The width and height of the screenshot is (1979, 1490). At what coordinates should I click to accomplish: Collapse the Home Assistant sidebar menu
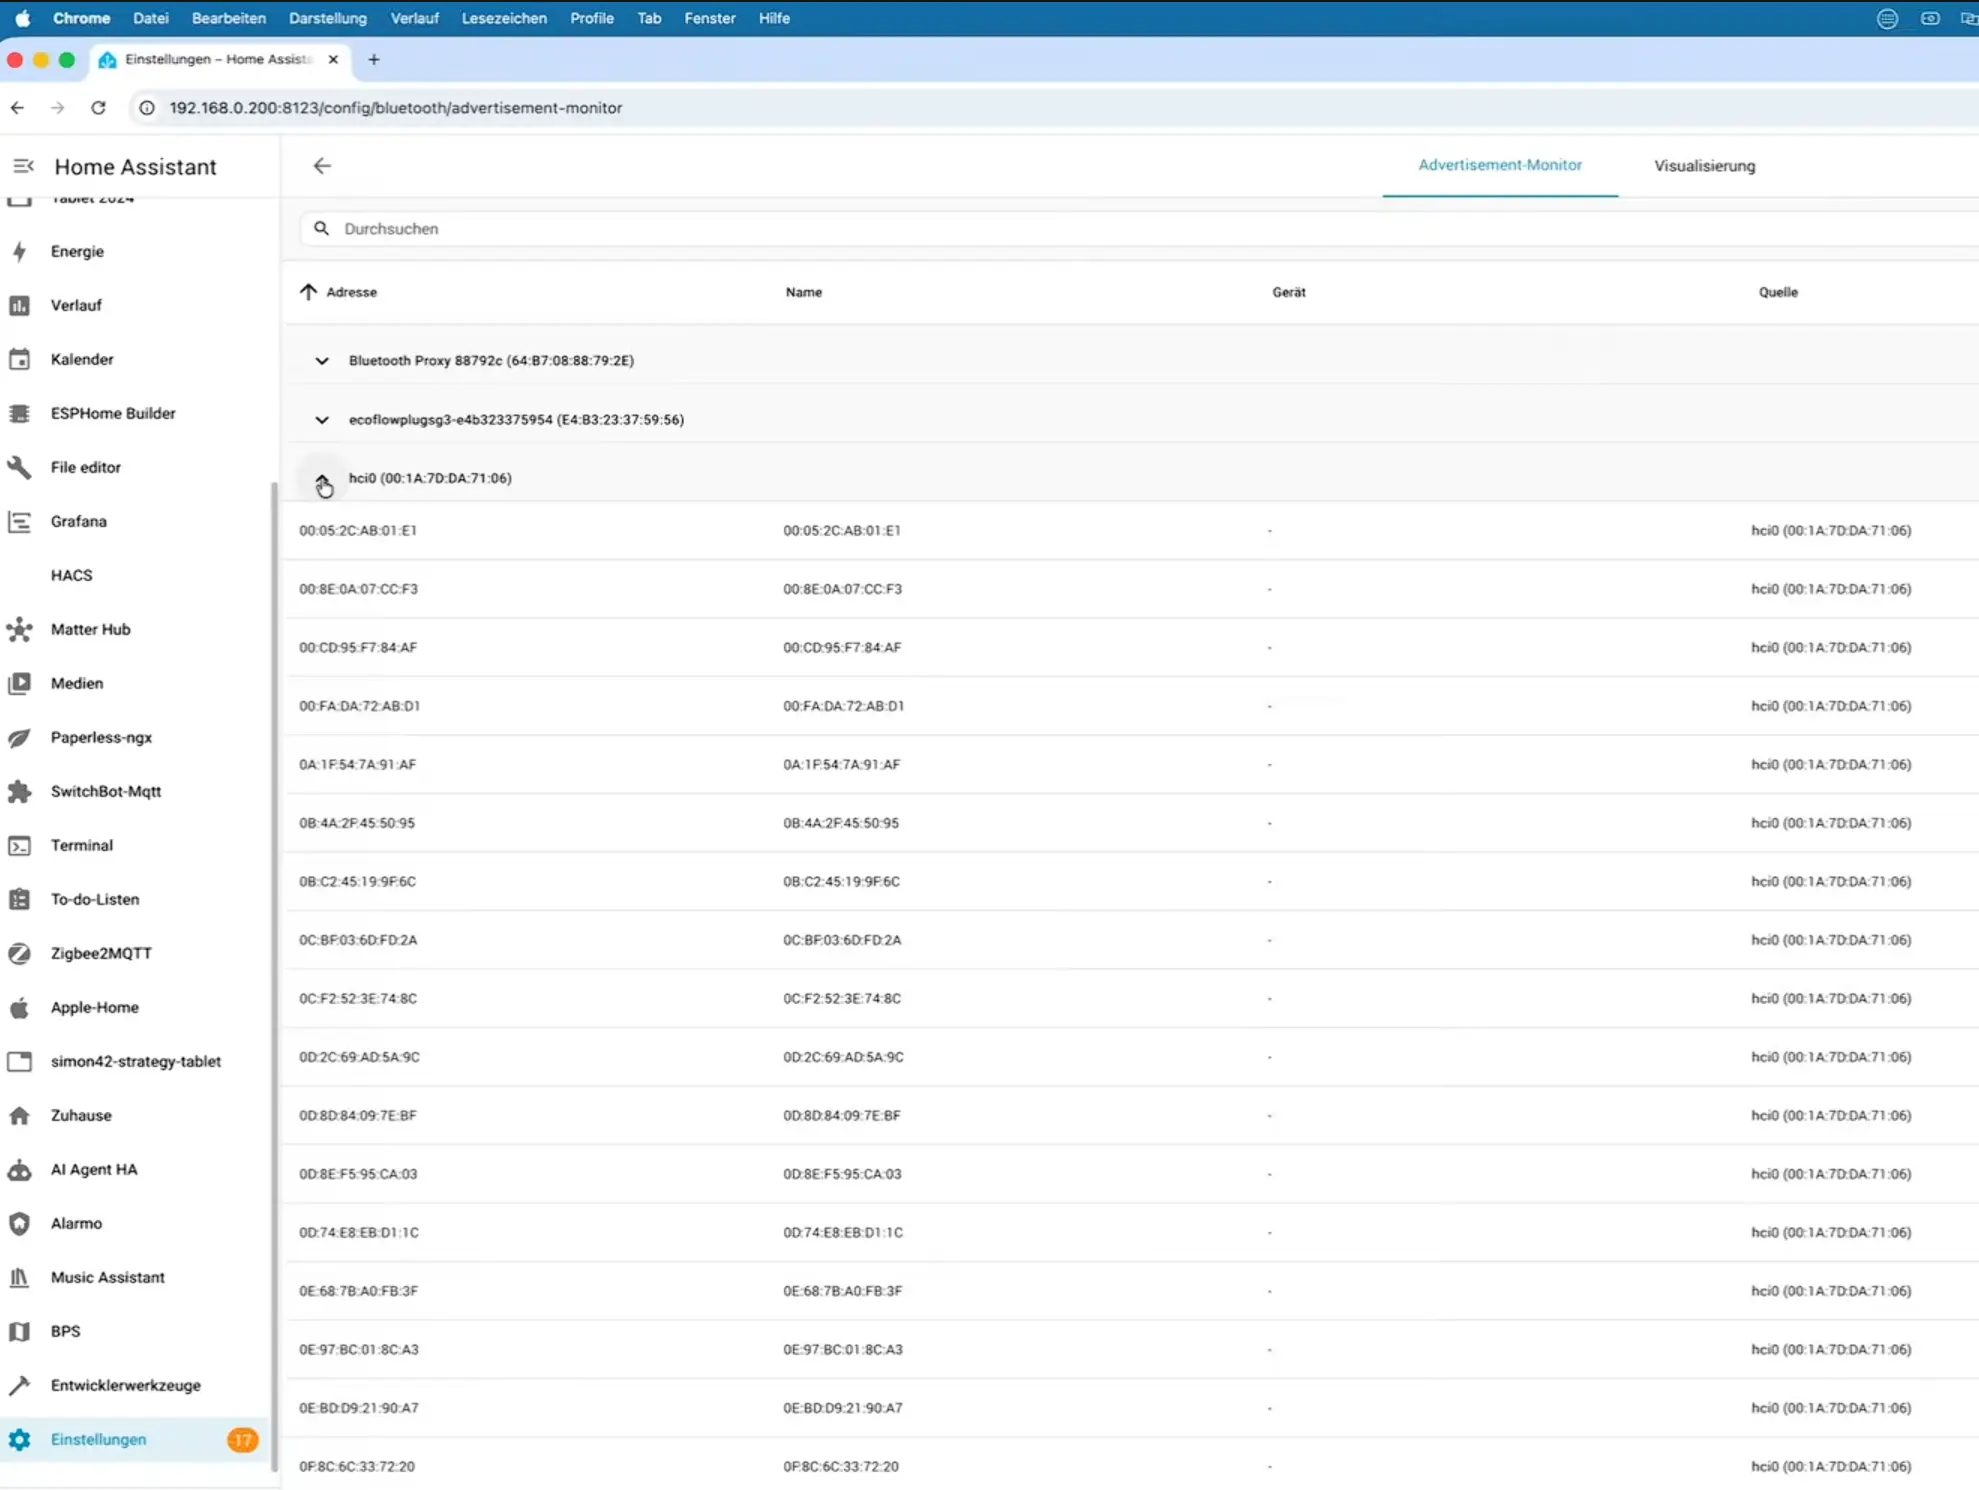[x=23, y=166]
